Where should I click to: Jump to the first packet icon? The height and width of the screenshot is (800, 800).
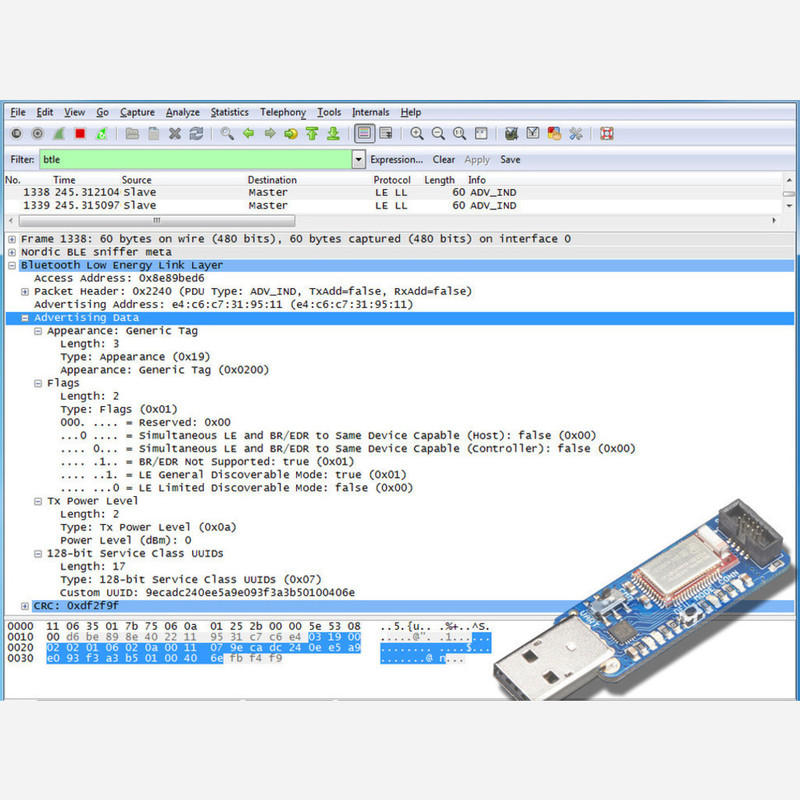click(x=312, y=134)
